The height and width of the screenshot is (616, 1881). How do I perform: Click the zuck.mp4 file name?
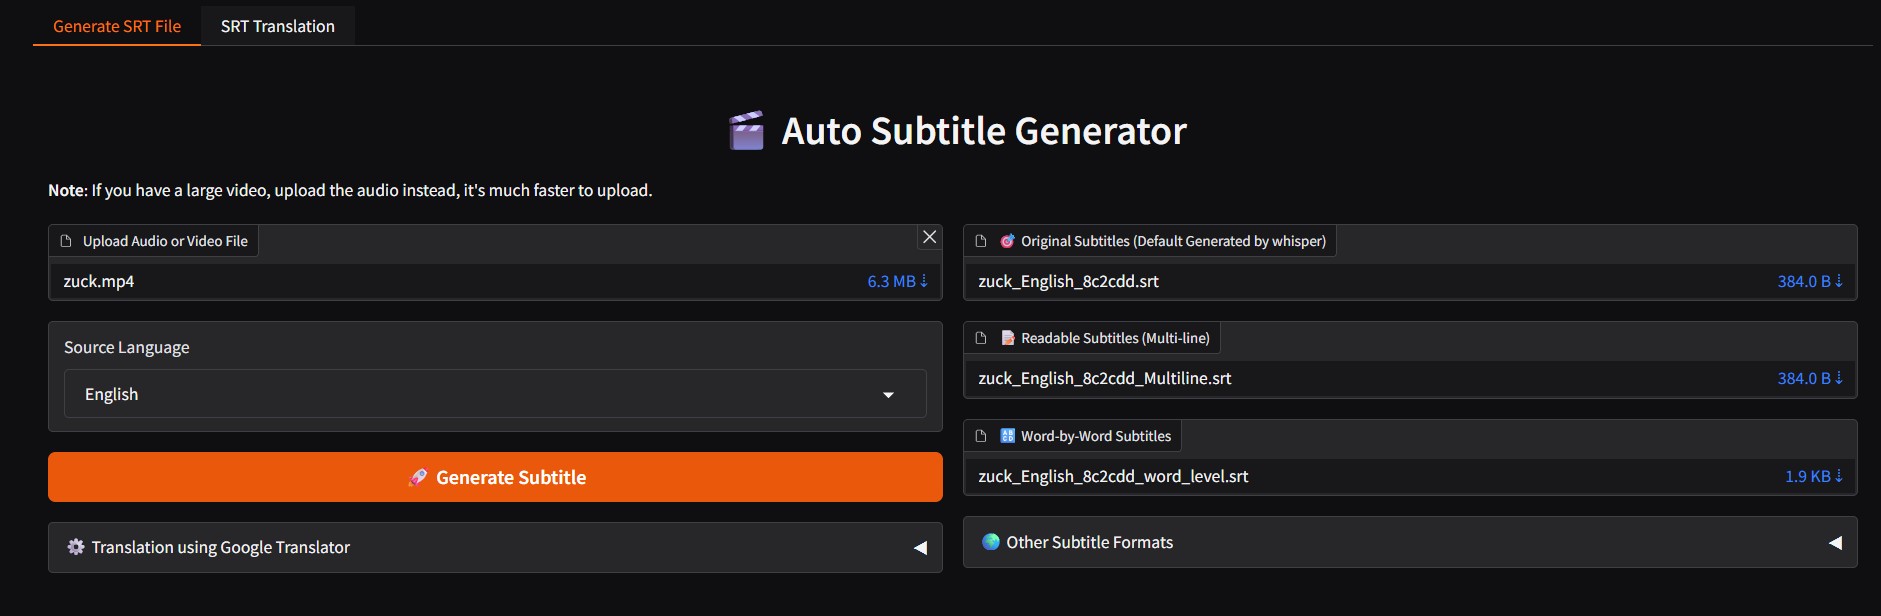point(99,282)
